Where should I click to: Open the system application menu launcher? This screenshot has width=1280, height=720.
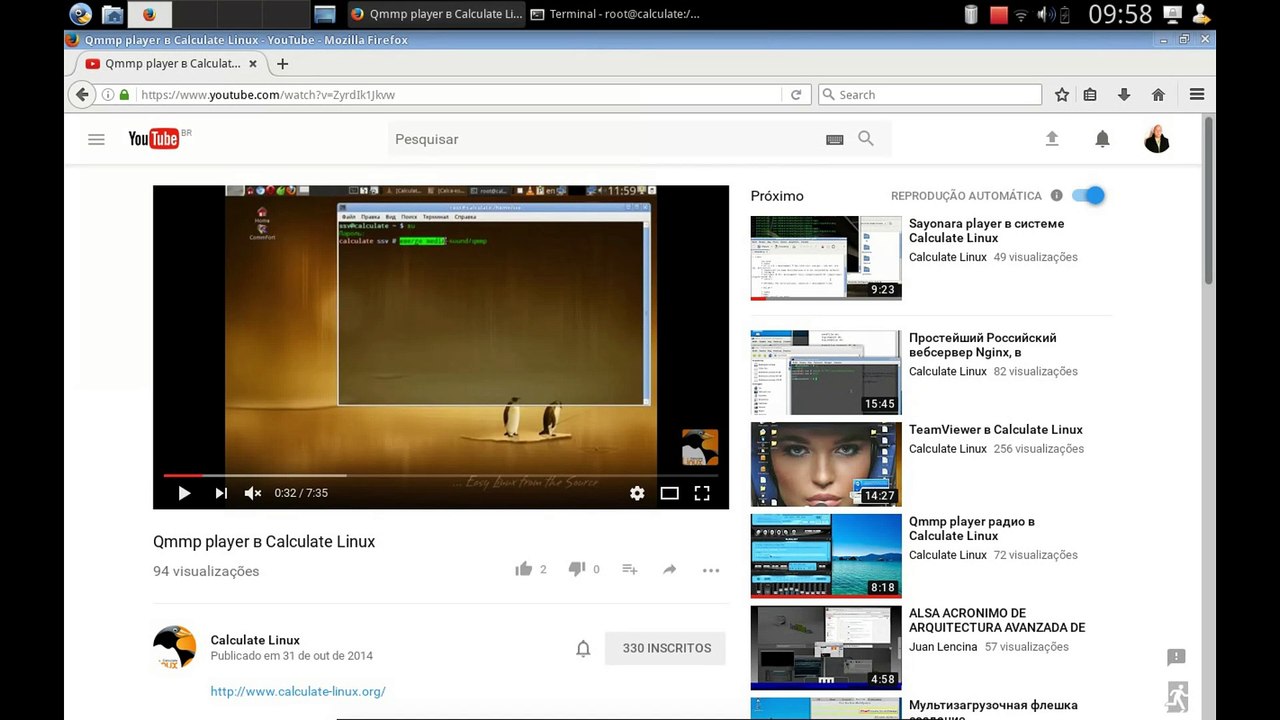point(81,14)
